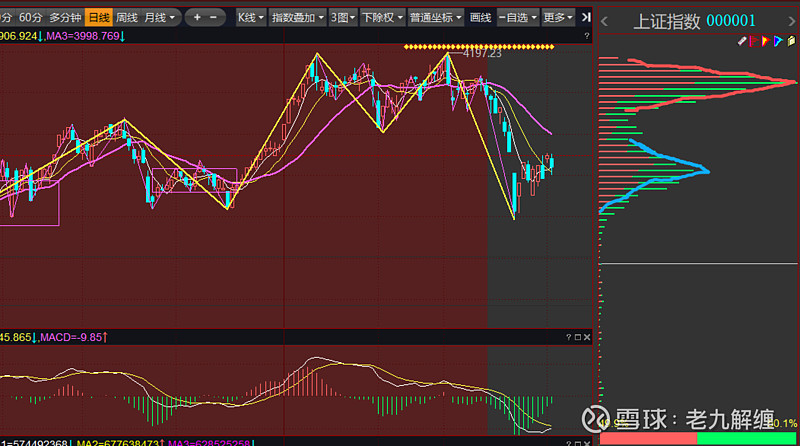Click the 4197.23 peak price label

[x=482, y=53]
